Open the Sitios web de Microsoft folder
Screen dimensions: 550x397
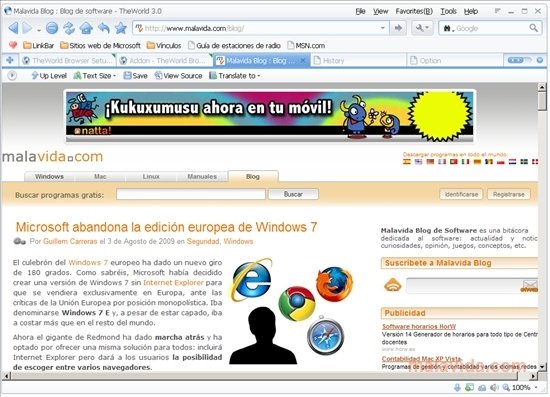(100, 45)
